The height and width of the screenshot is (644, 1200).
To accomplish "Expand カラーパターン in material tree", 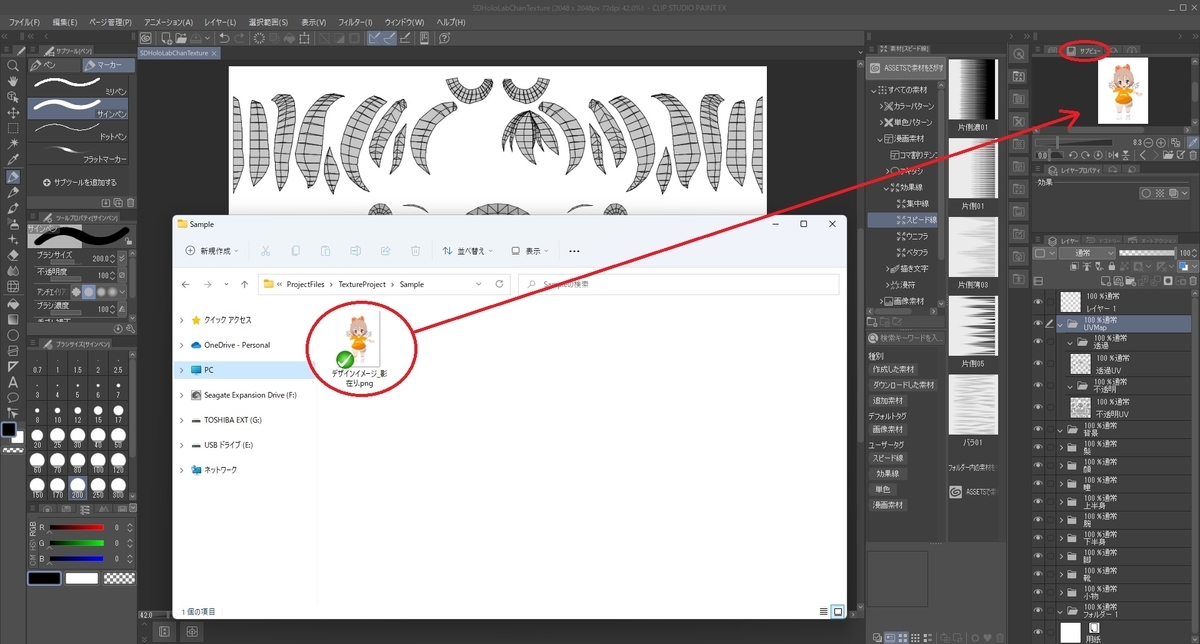I will pyautogui.click(x=882, y=105).
